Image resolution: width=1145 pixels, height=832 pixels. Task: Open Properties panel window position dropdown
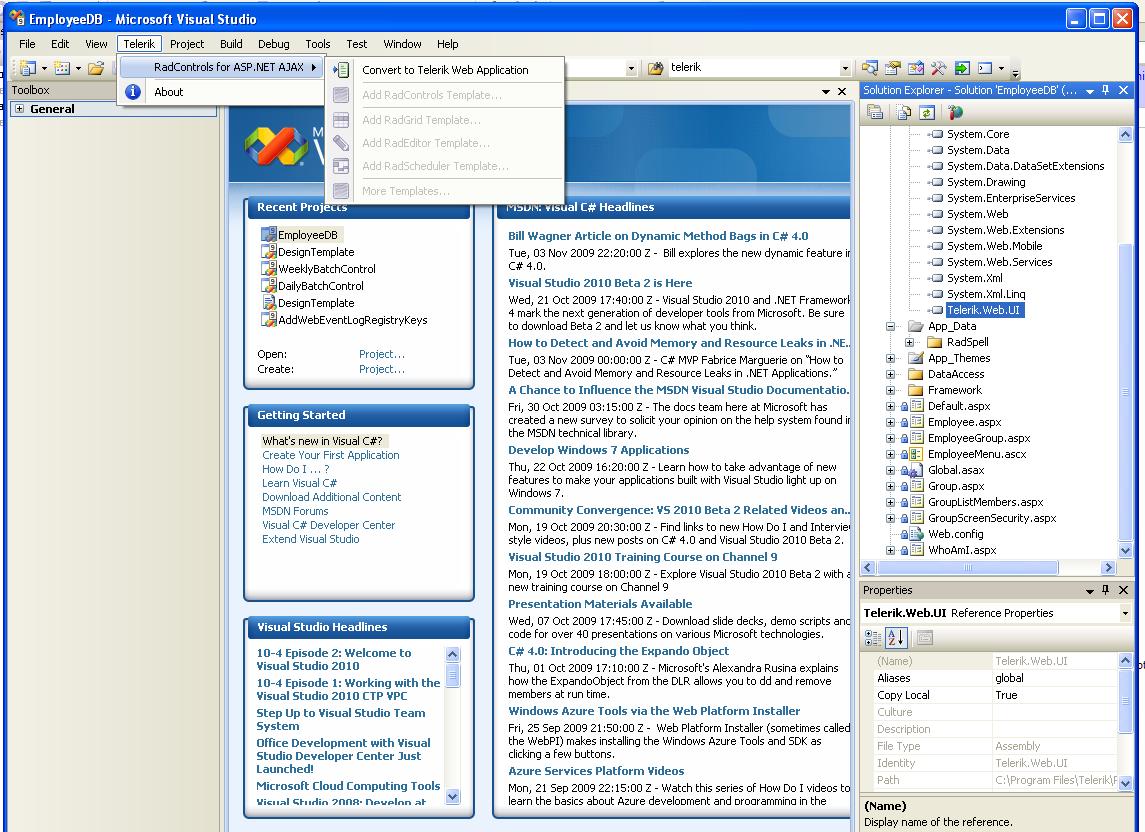pos(1090,590)
